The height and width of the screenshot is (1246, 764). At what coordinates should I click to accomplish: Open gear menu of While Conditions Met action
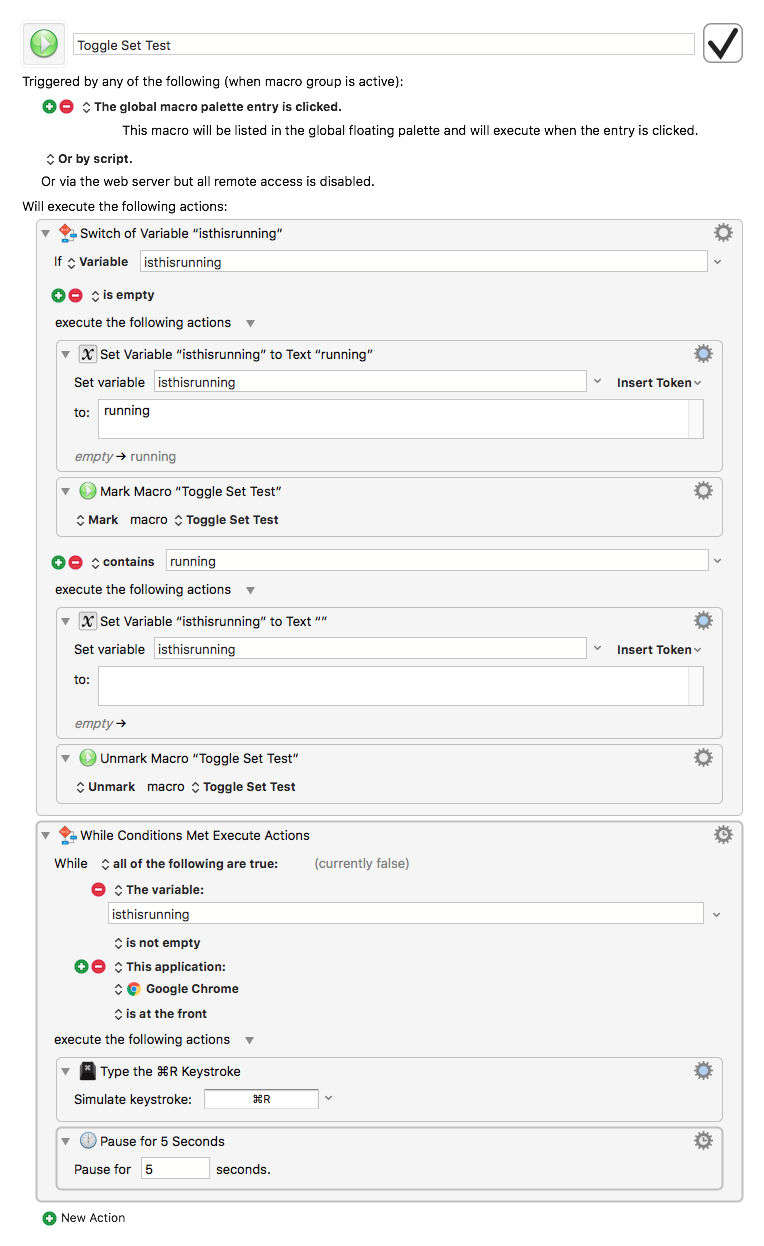click(723, 834)
